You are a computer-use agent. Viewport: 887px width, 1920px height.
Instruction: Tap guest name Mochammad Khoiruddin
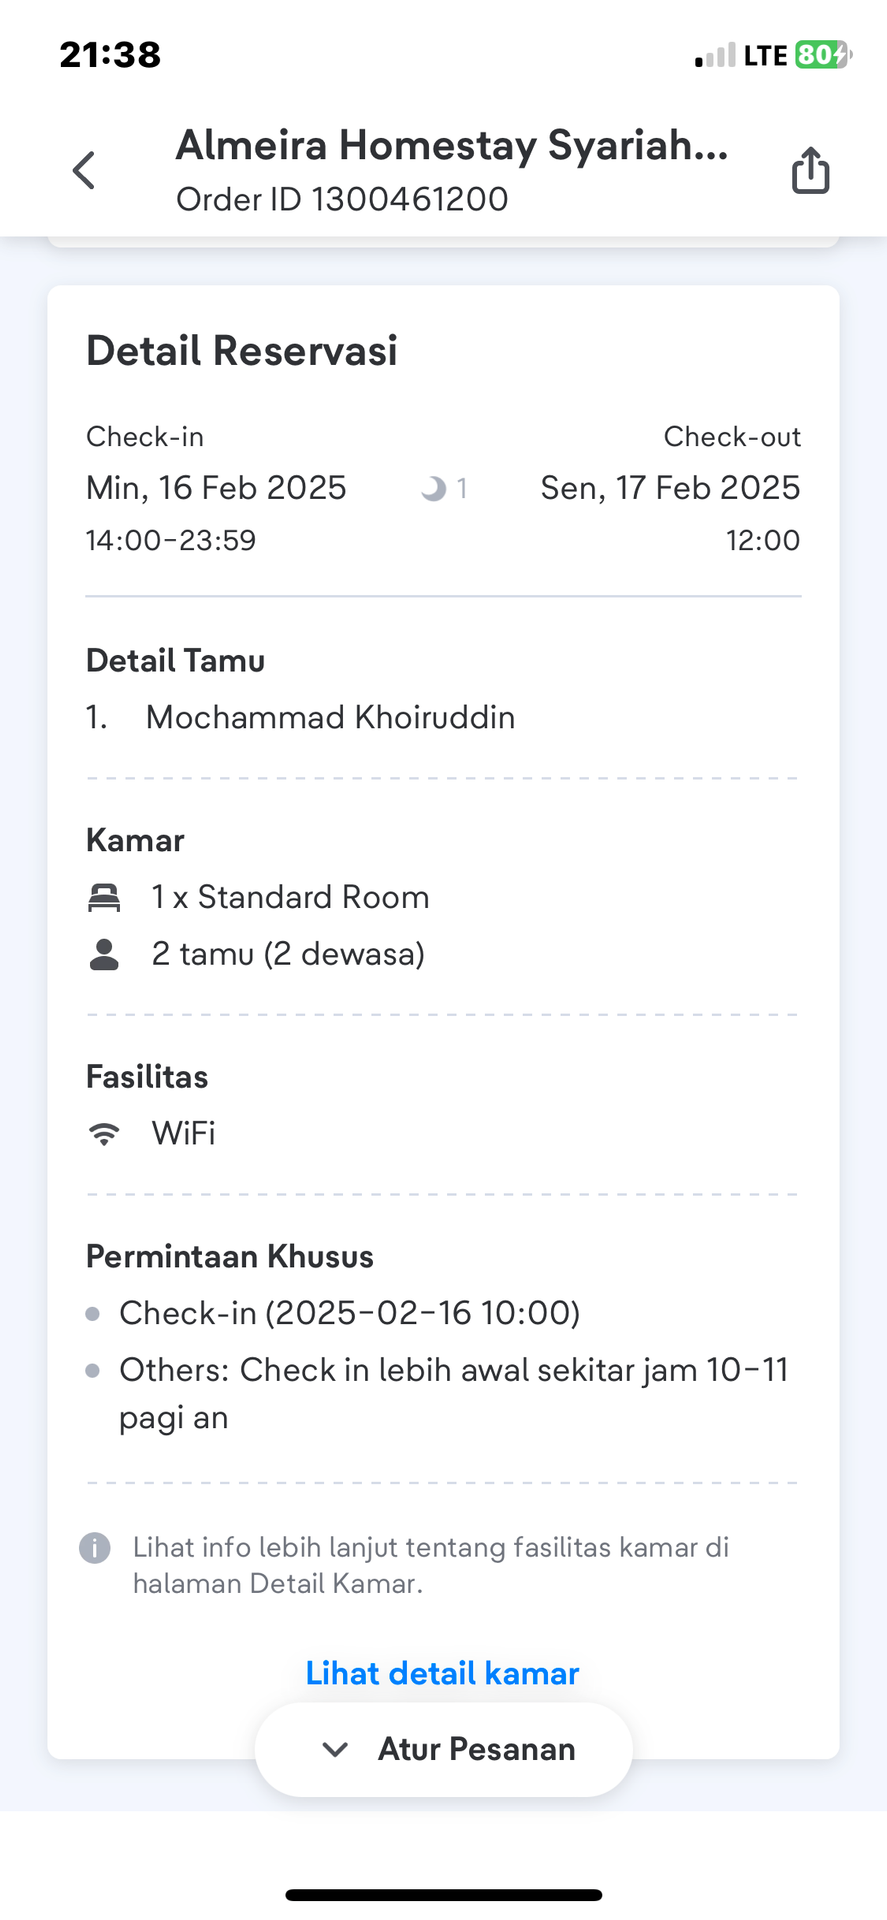pyautogui.click(x=331, y=718)
